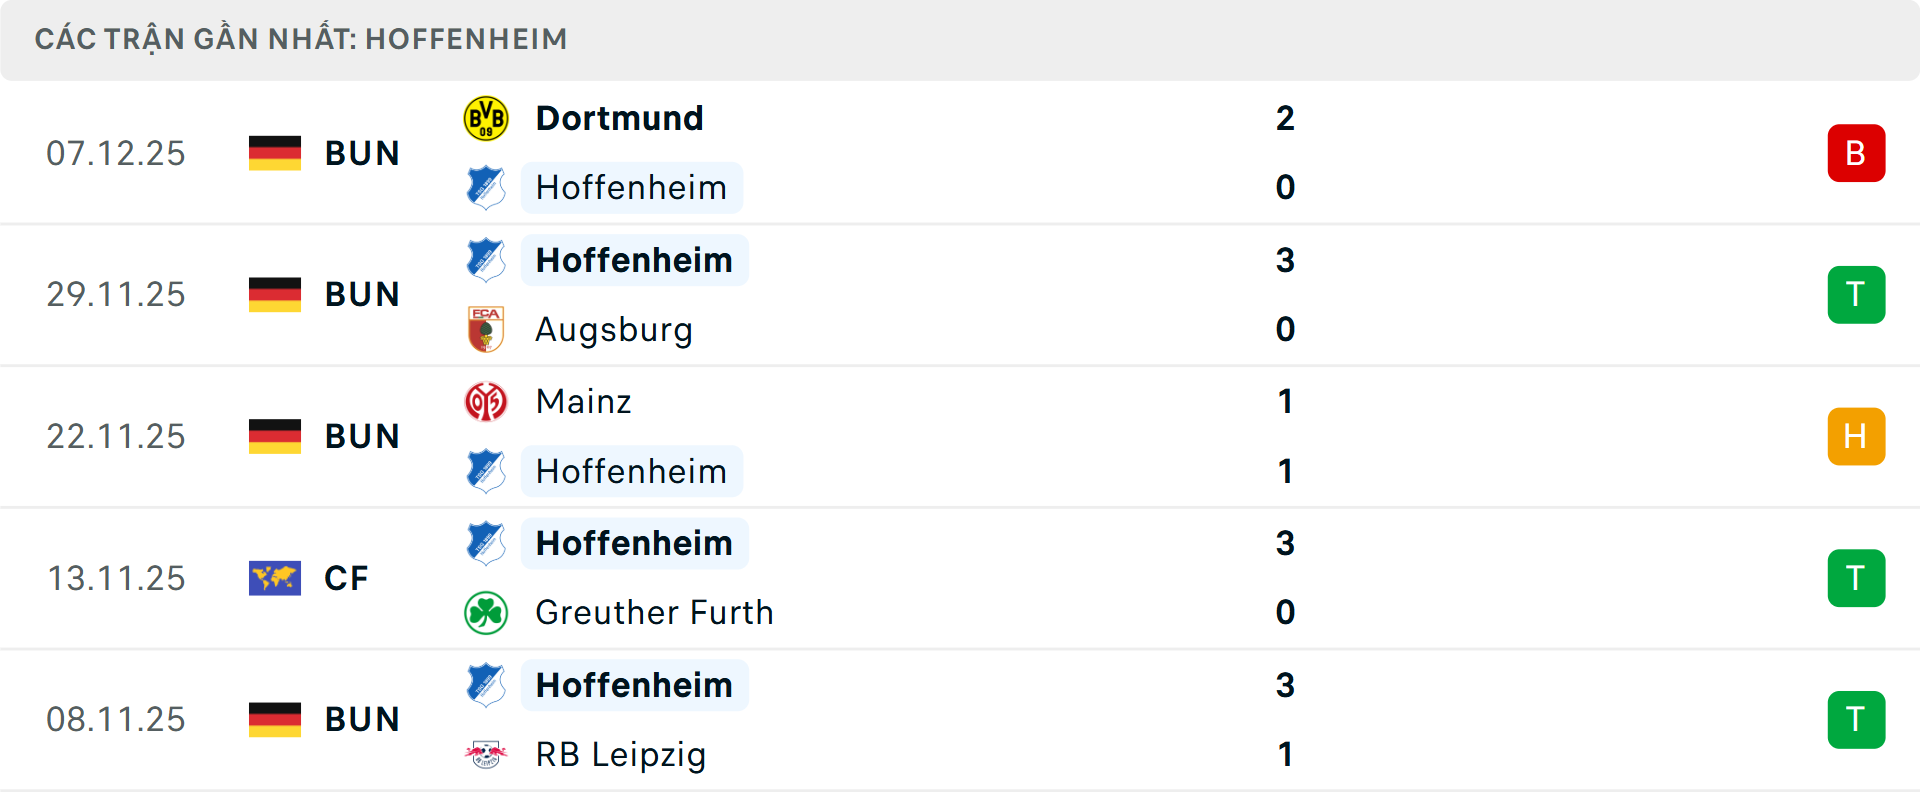Open the BUN label for the Mainz match
This screenshot has height=792, width=1920.
point(361,436)
